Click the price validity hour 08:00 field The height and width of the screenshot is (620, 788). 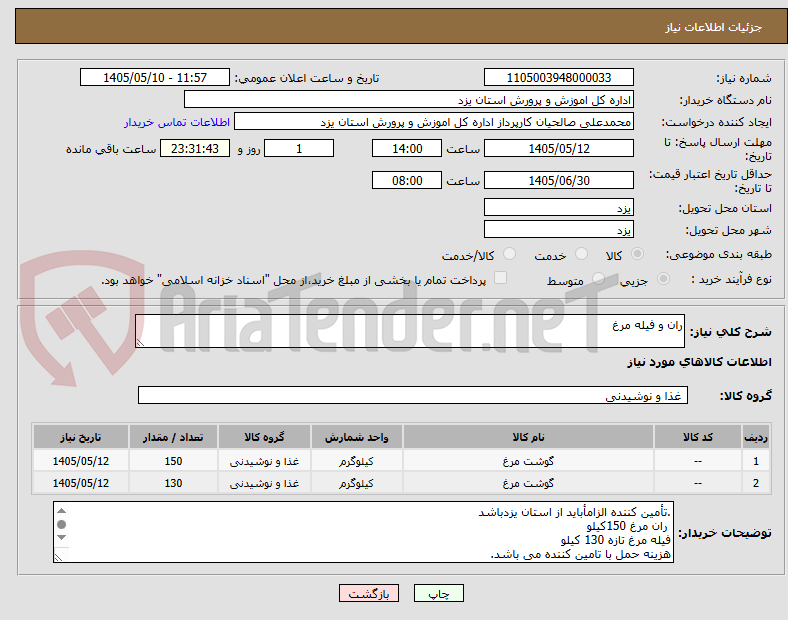pos(407,180)
